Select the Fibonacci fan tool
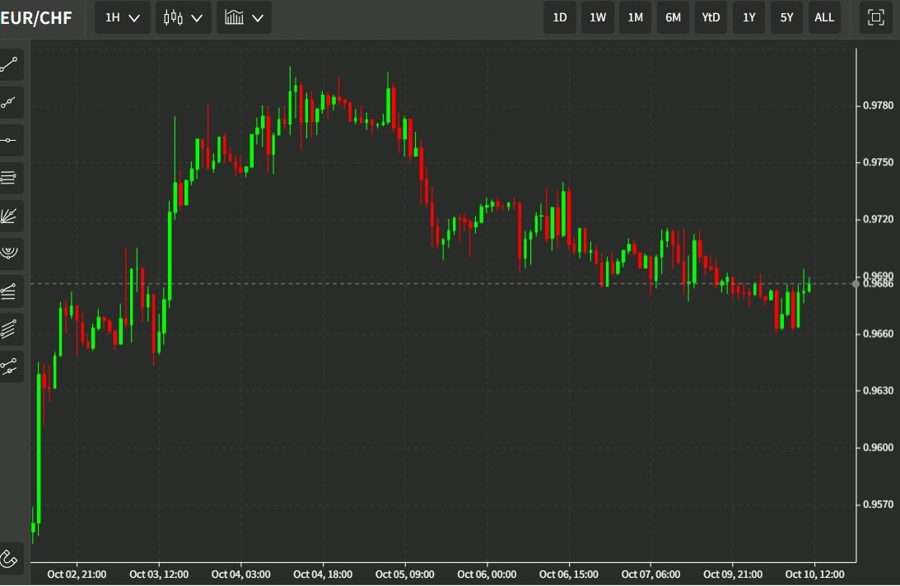900x586 pixels. [10, 216]
